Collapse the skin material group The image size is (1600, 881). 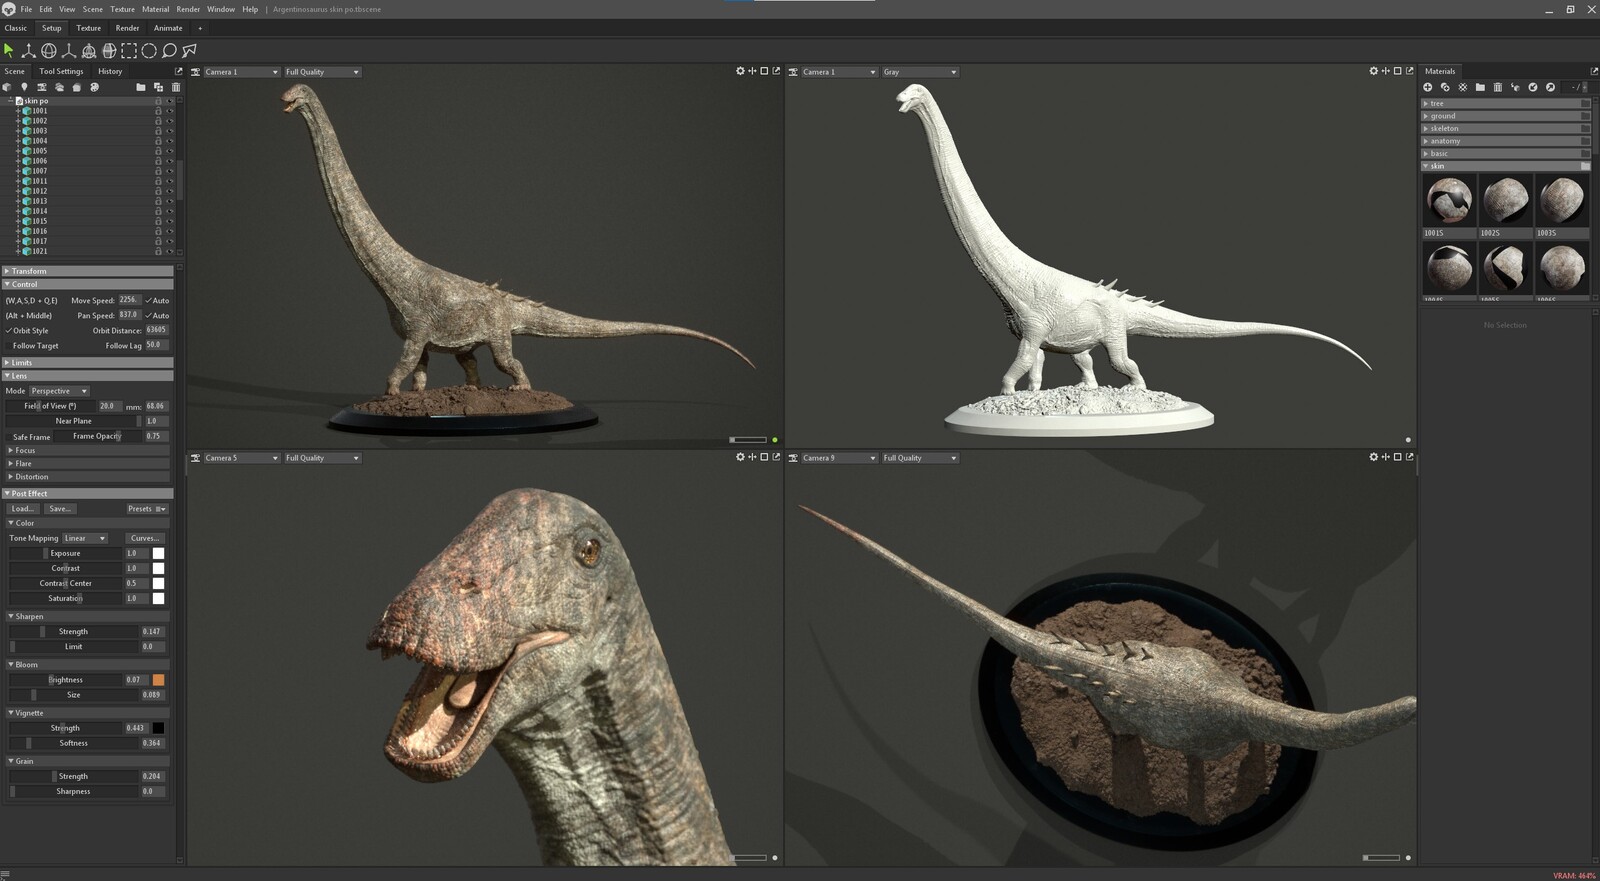click(x=1505, y=166)
